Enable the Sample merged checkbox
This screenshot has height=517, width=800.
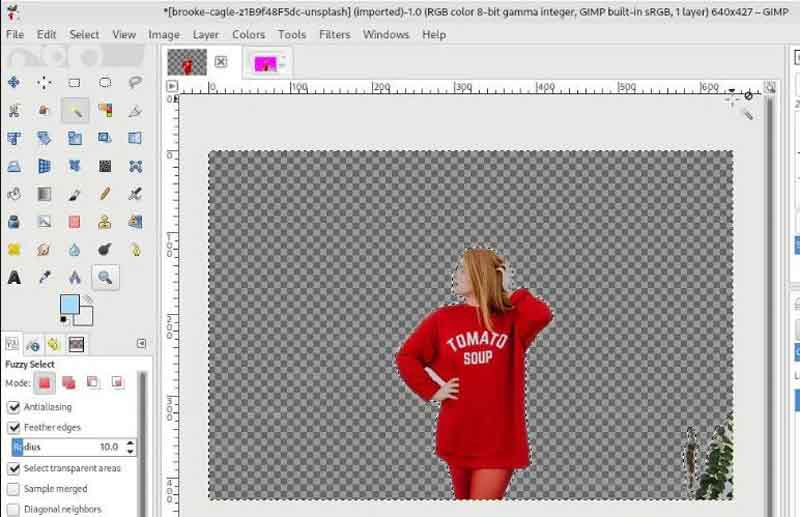coord(14,488)
